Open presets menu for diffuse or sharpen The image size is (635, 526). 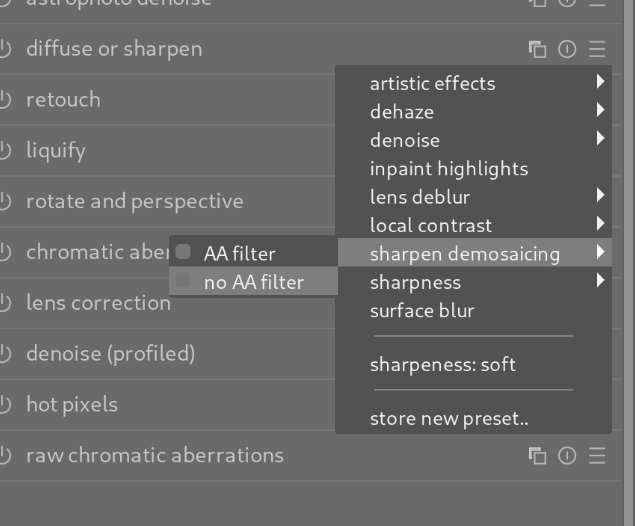pos(597,49)
